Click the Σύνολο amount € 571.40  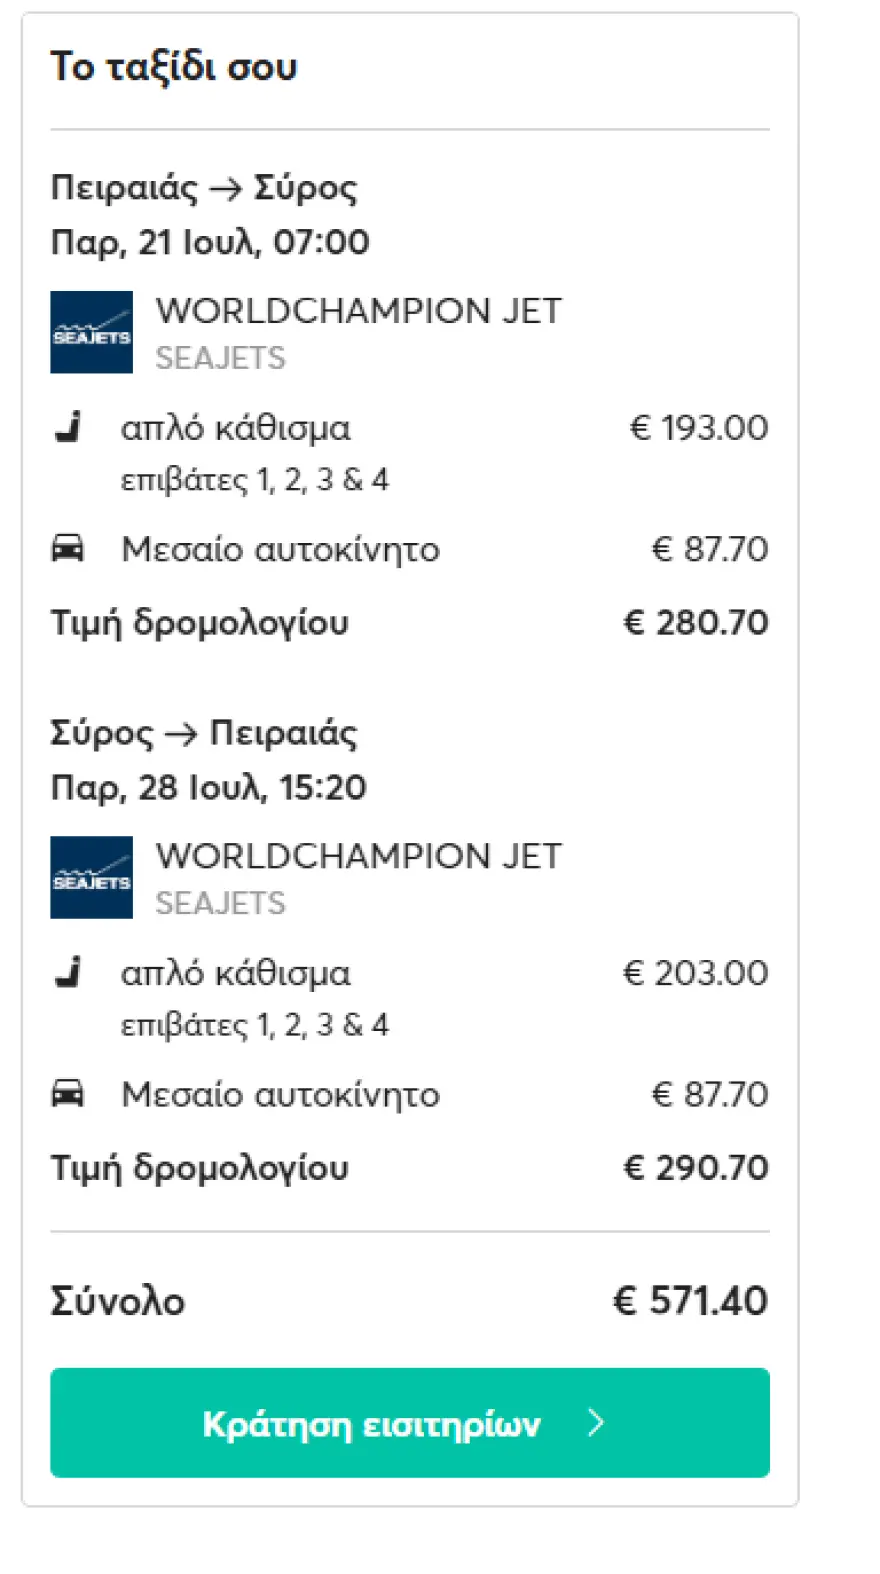point(690,1300)
